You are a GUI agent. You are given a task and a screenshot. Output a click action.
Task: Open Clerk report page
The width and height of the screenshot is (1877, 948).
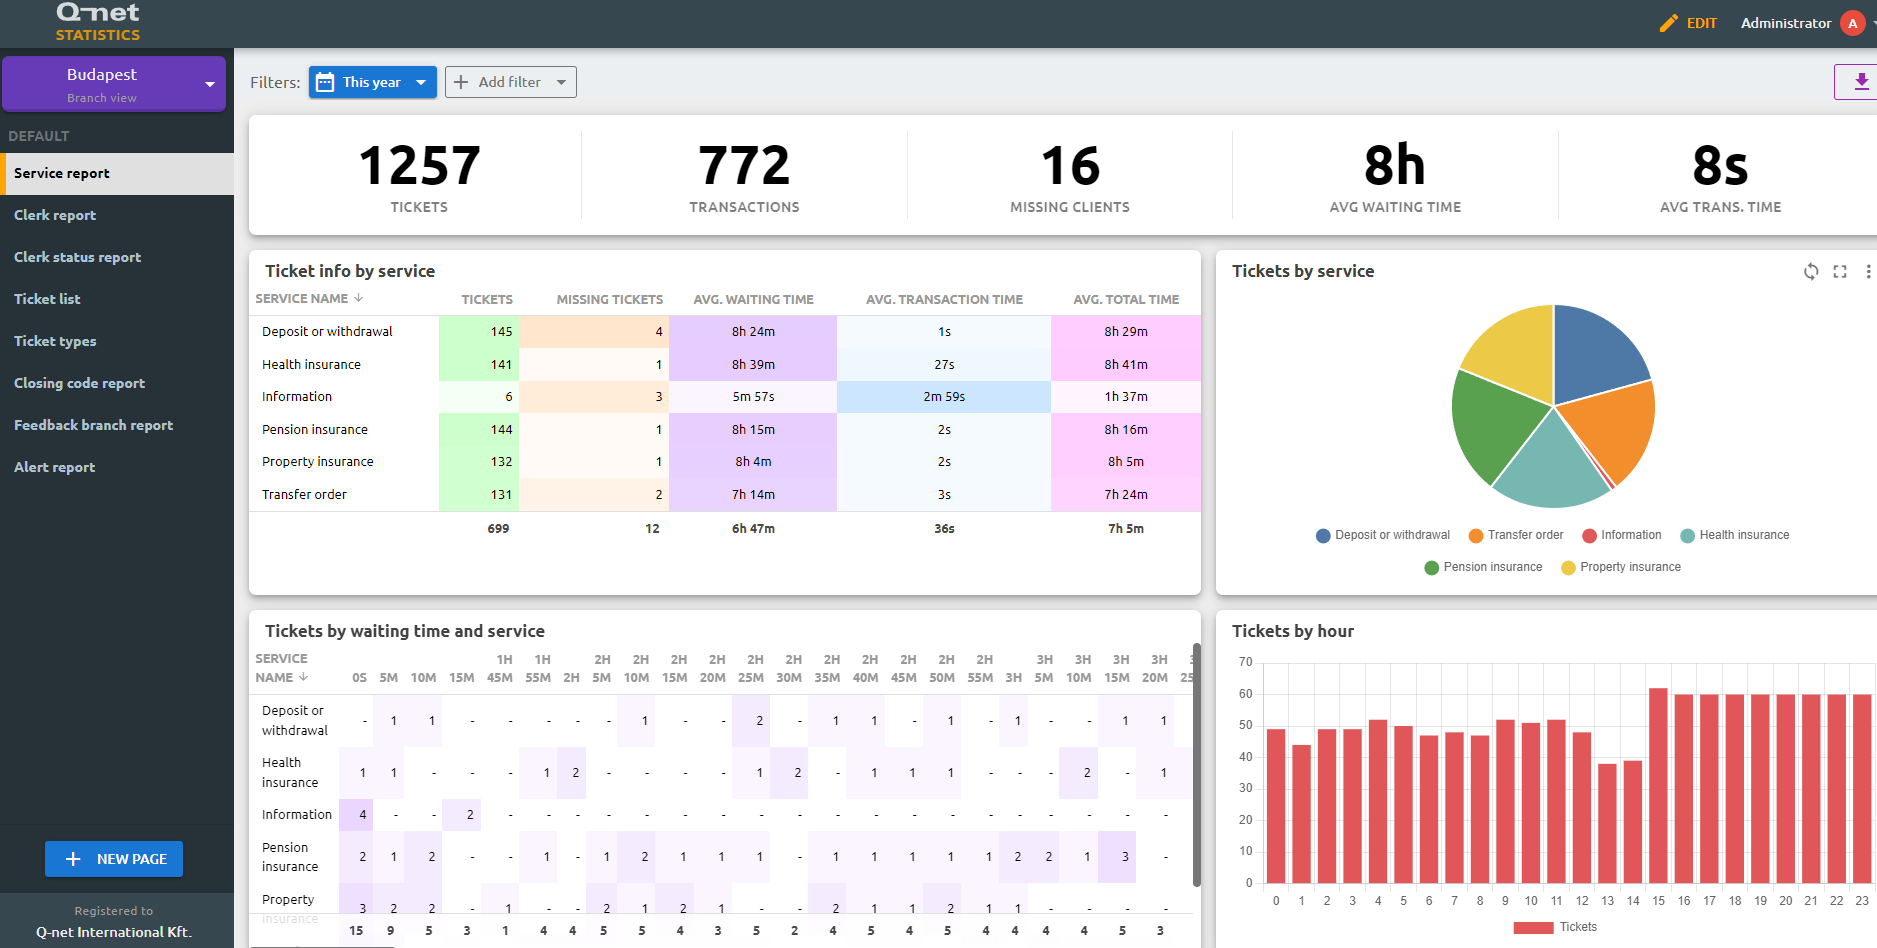coord(117,215)
